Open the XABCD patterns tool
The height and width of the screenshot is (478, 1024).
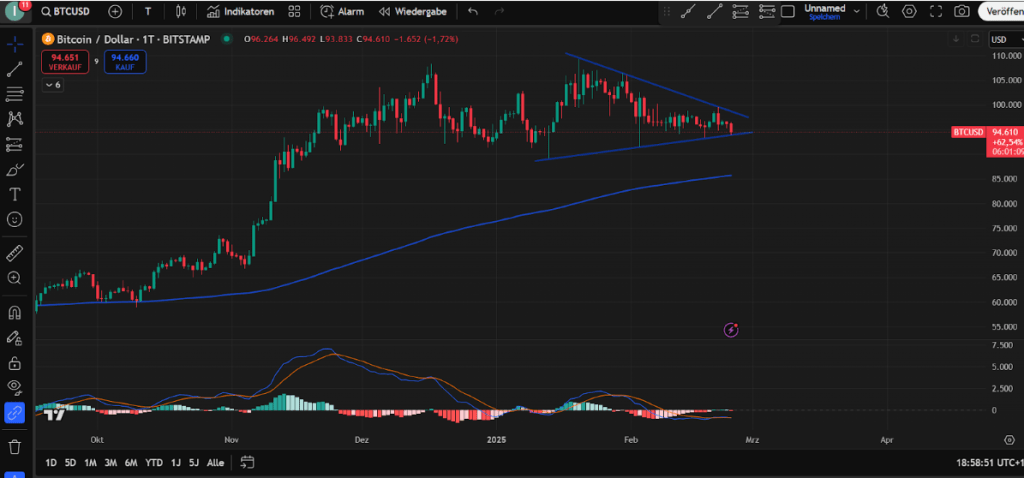(x=15, y=118)
